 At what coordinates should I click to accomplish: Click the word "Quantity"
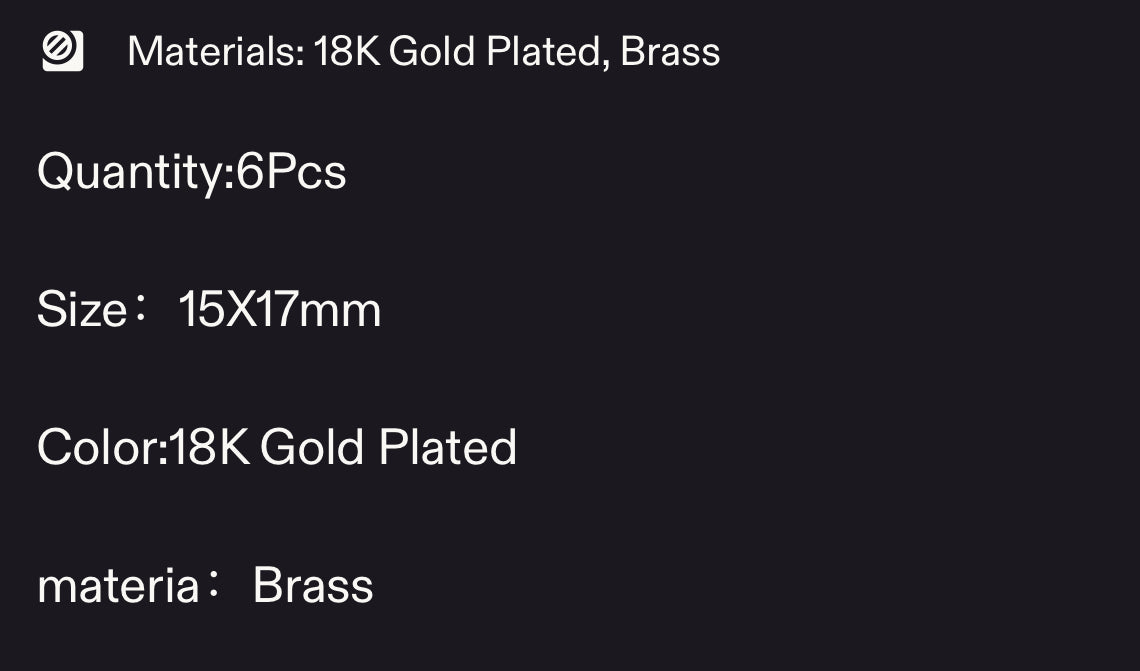click(128, 173)
